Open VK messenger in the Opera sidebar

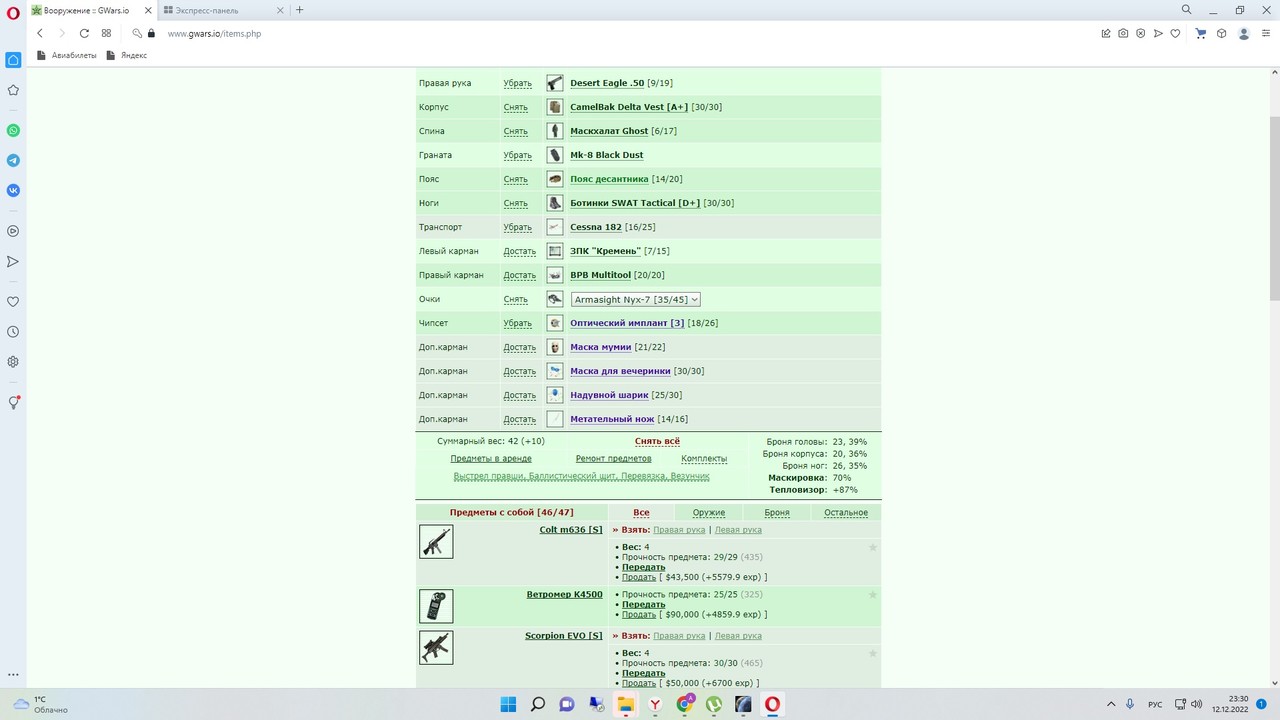[13, 190]
